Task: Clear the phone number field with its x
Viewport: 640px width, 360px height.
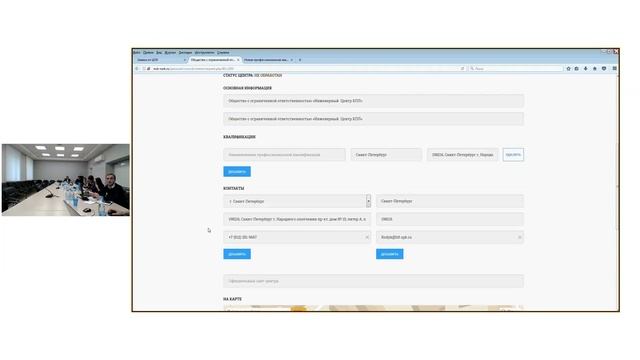Action: point(367,237)
